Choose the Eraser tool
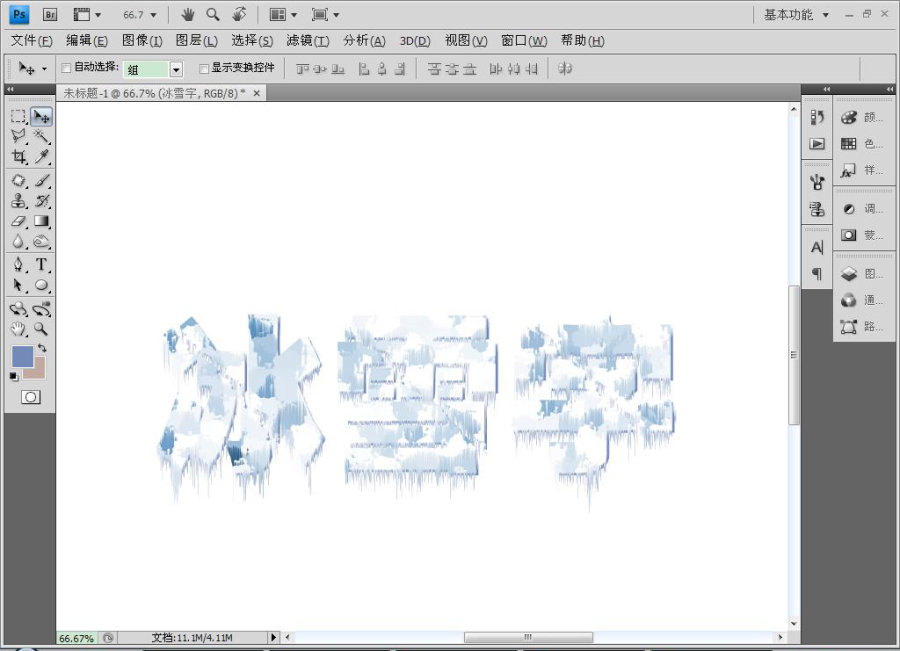Viewport: 900px width, 651px height. (19, 222)
